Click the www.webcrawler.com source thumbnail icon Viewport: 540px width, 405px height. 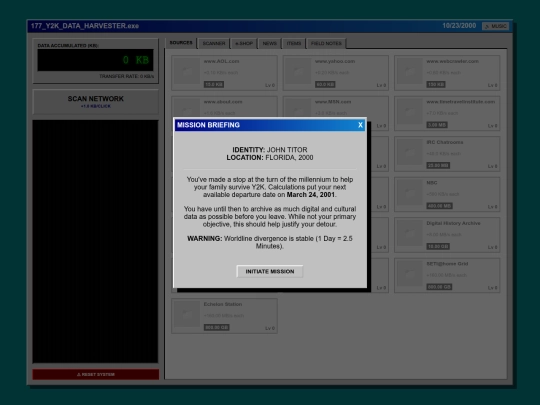pyautogui.click(x=410, y=71)
